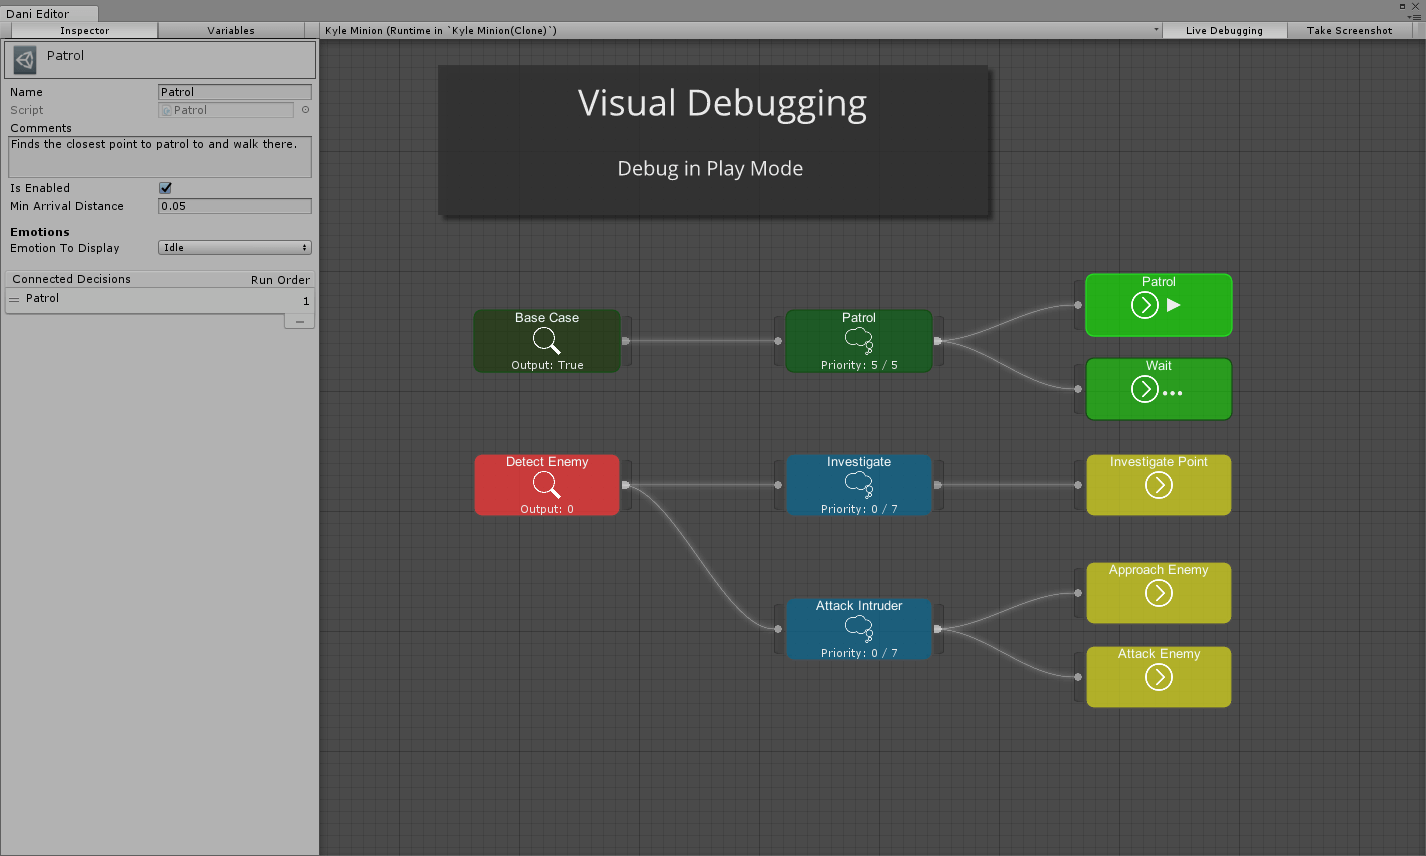Open the Emotion To Display dropdown
Image resolution: width=1426 pixels, height=856 pixels.
point(235,247)
